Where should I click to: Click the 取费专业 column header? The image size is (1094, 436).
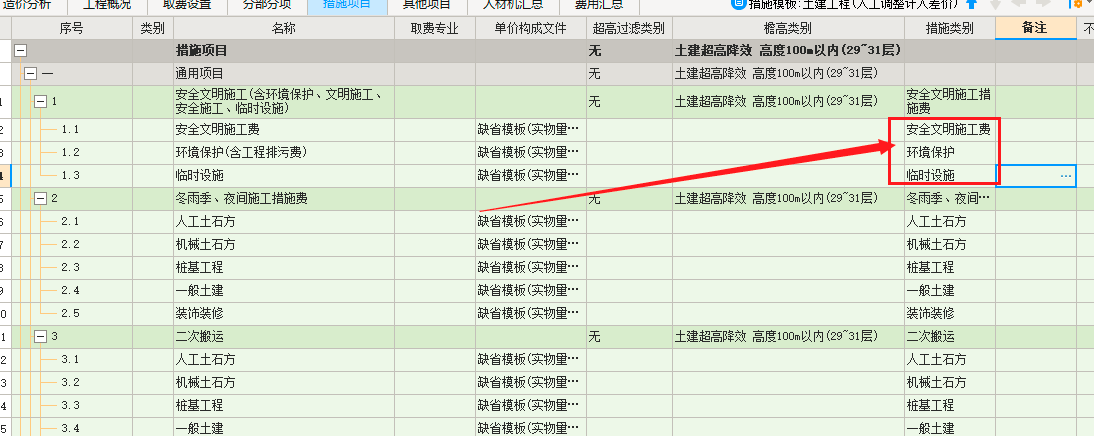435,29
